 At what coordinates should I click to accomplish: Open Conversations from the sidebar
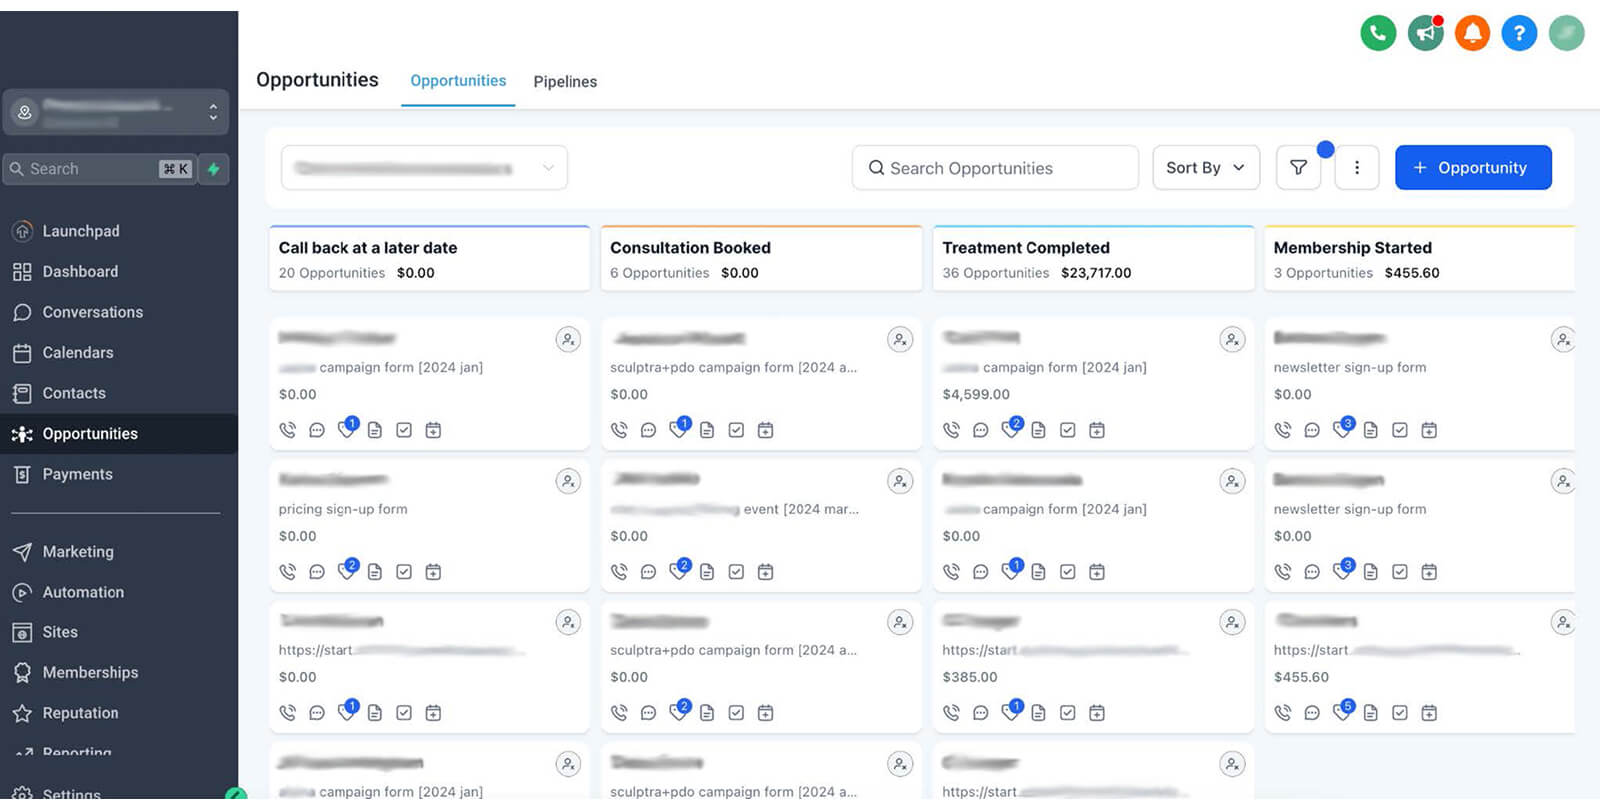(x=92, y=312)
